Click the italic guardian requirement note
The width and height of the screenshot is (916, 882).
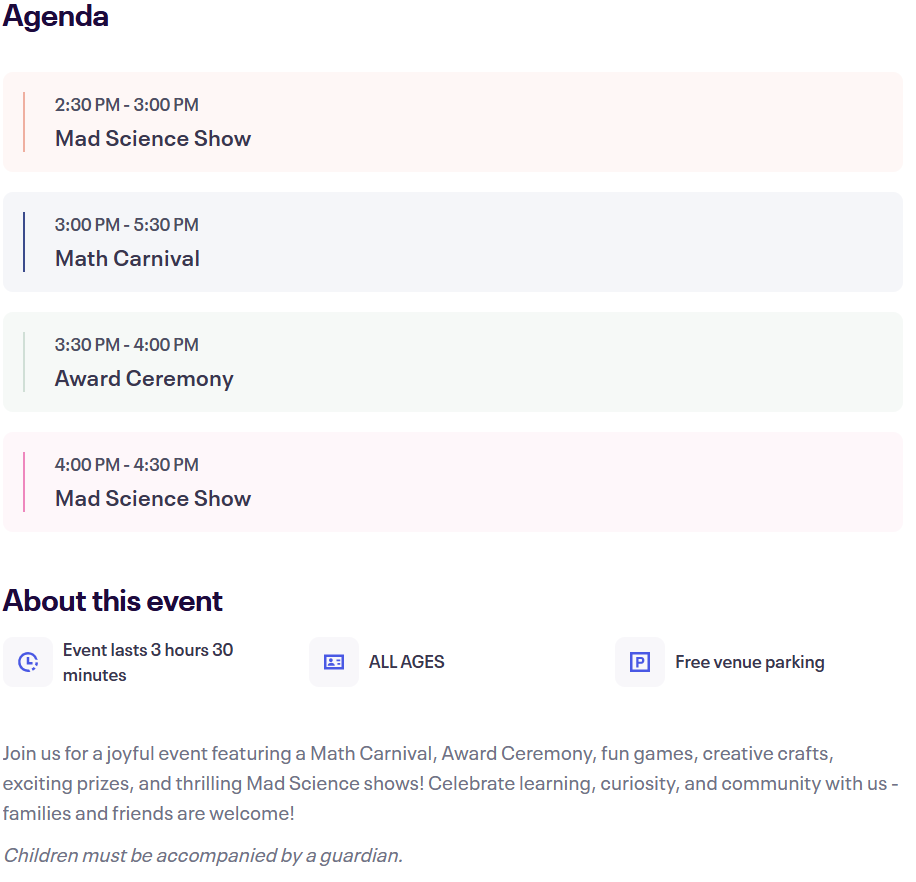tap(203, 855)
